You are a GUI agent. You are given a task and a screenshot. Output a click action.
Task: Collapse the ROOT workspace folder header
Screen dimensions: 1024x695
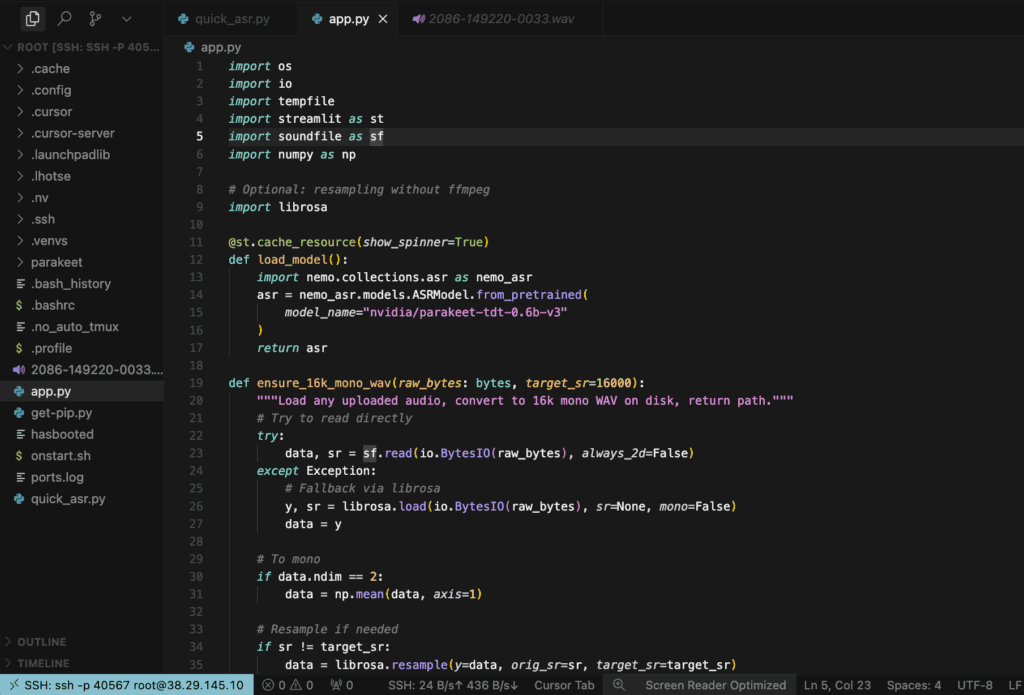(82, 47)
